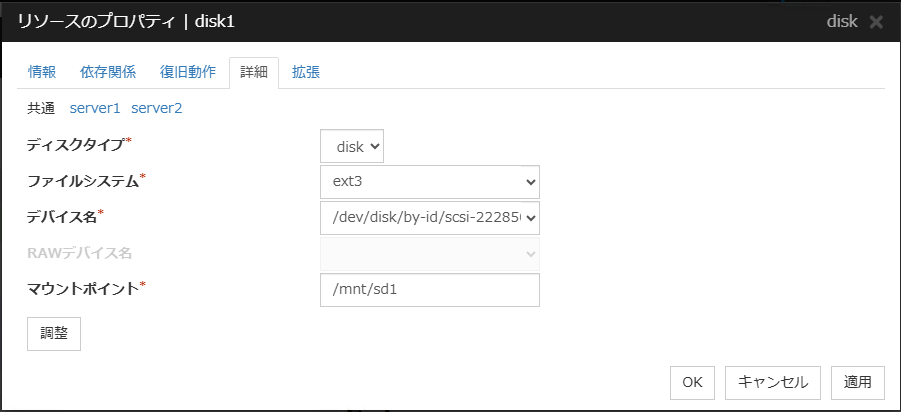Confirm with the OK button

(x=692, y=381)
